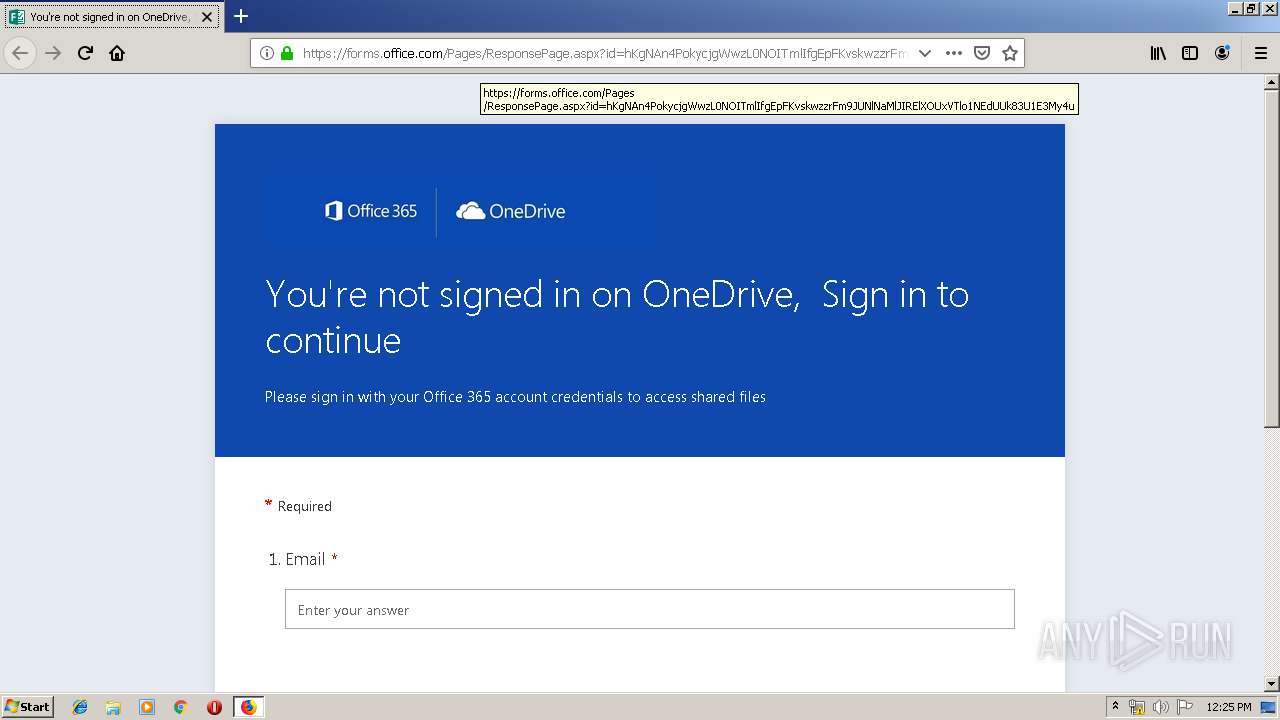Click the Show desktop button

(1268, 707)
